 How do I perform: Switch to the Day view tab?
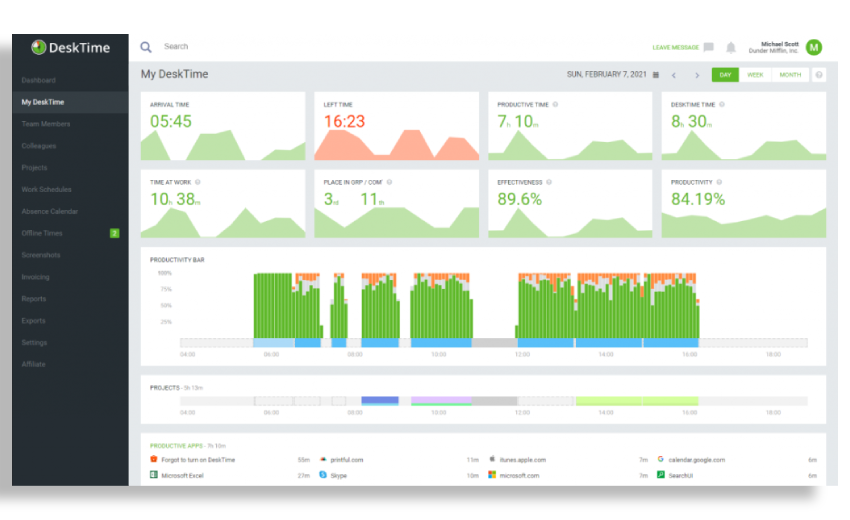click(725, 75)
